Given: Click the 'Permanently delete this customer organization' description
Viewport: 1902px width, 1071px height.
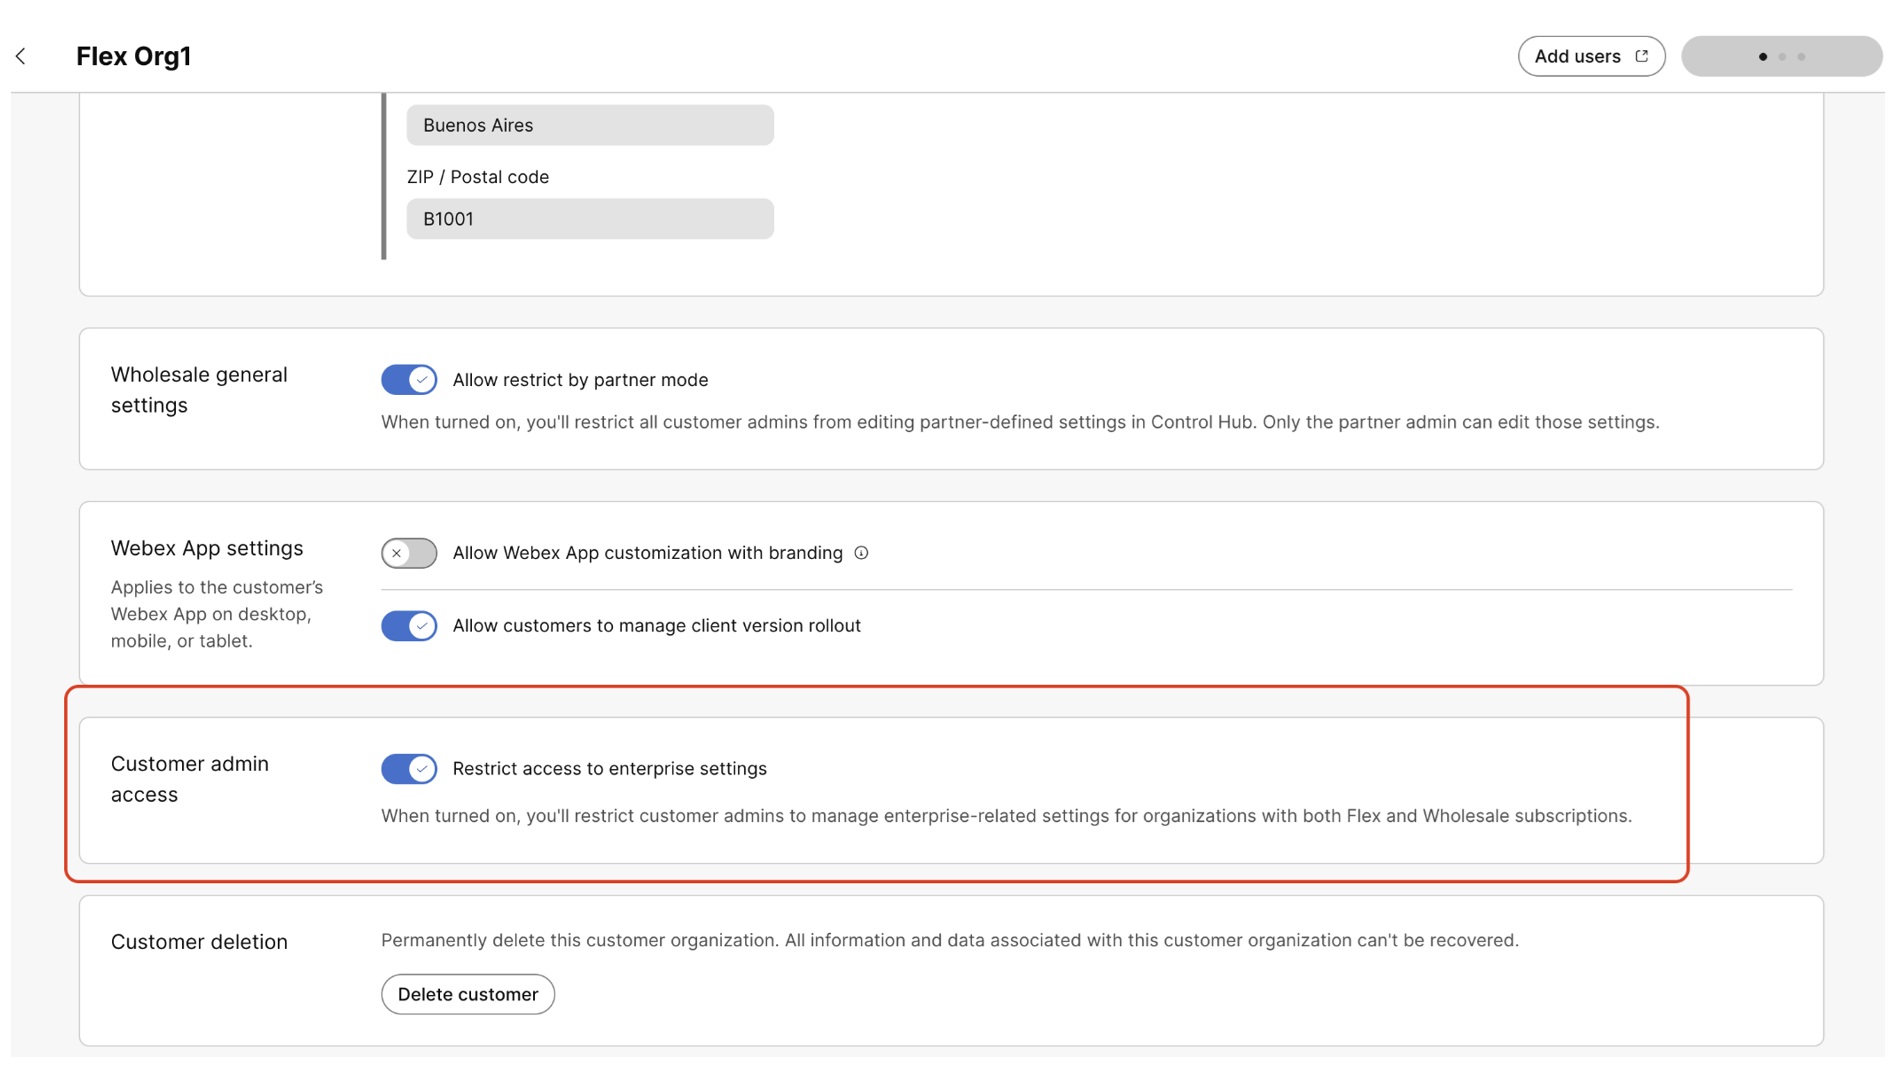Looking at the screenshot, I should click(950, 941).
